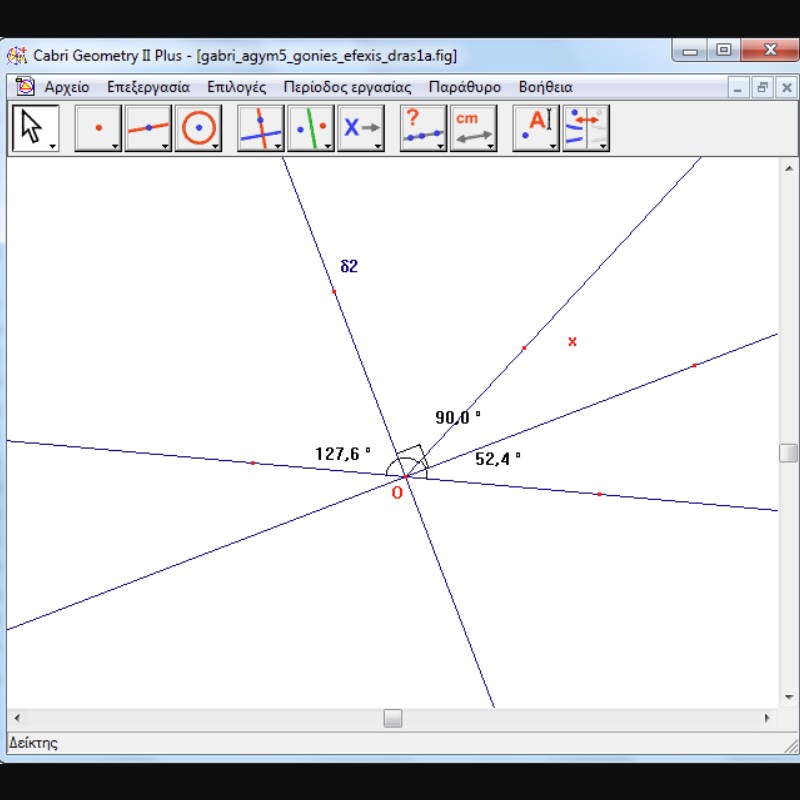Open the Constructions tool dropdown arrow
Screen dimensions: 800x800
(278, 146)
